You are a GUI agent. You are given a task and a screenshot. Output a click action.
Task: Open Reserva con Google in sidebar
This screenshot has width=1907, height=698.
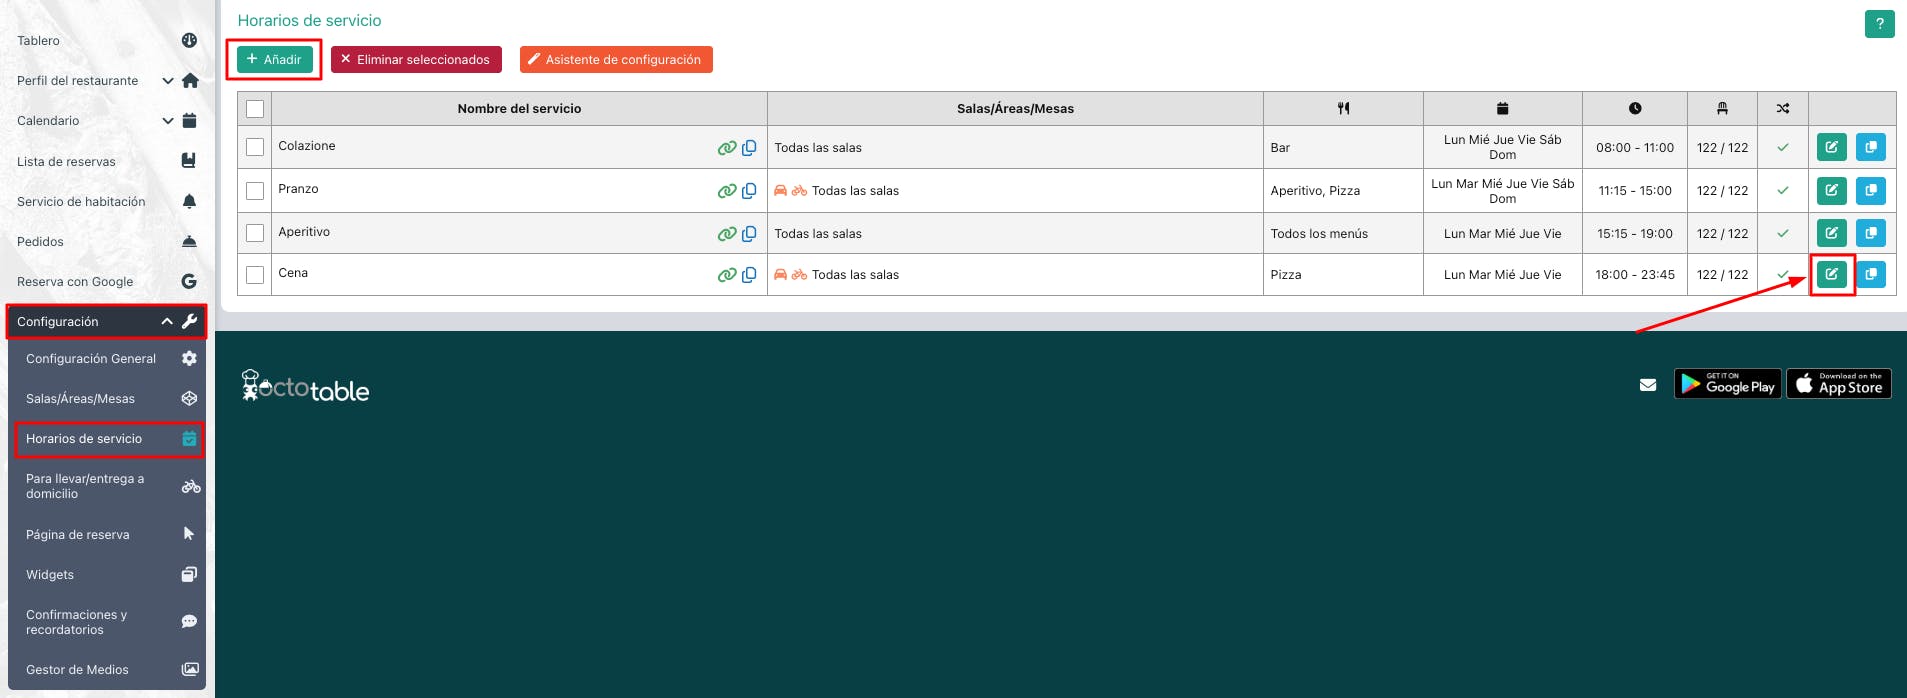(107, 281)
